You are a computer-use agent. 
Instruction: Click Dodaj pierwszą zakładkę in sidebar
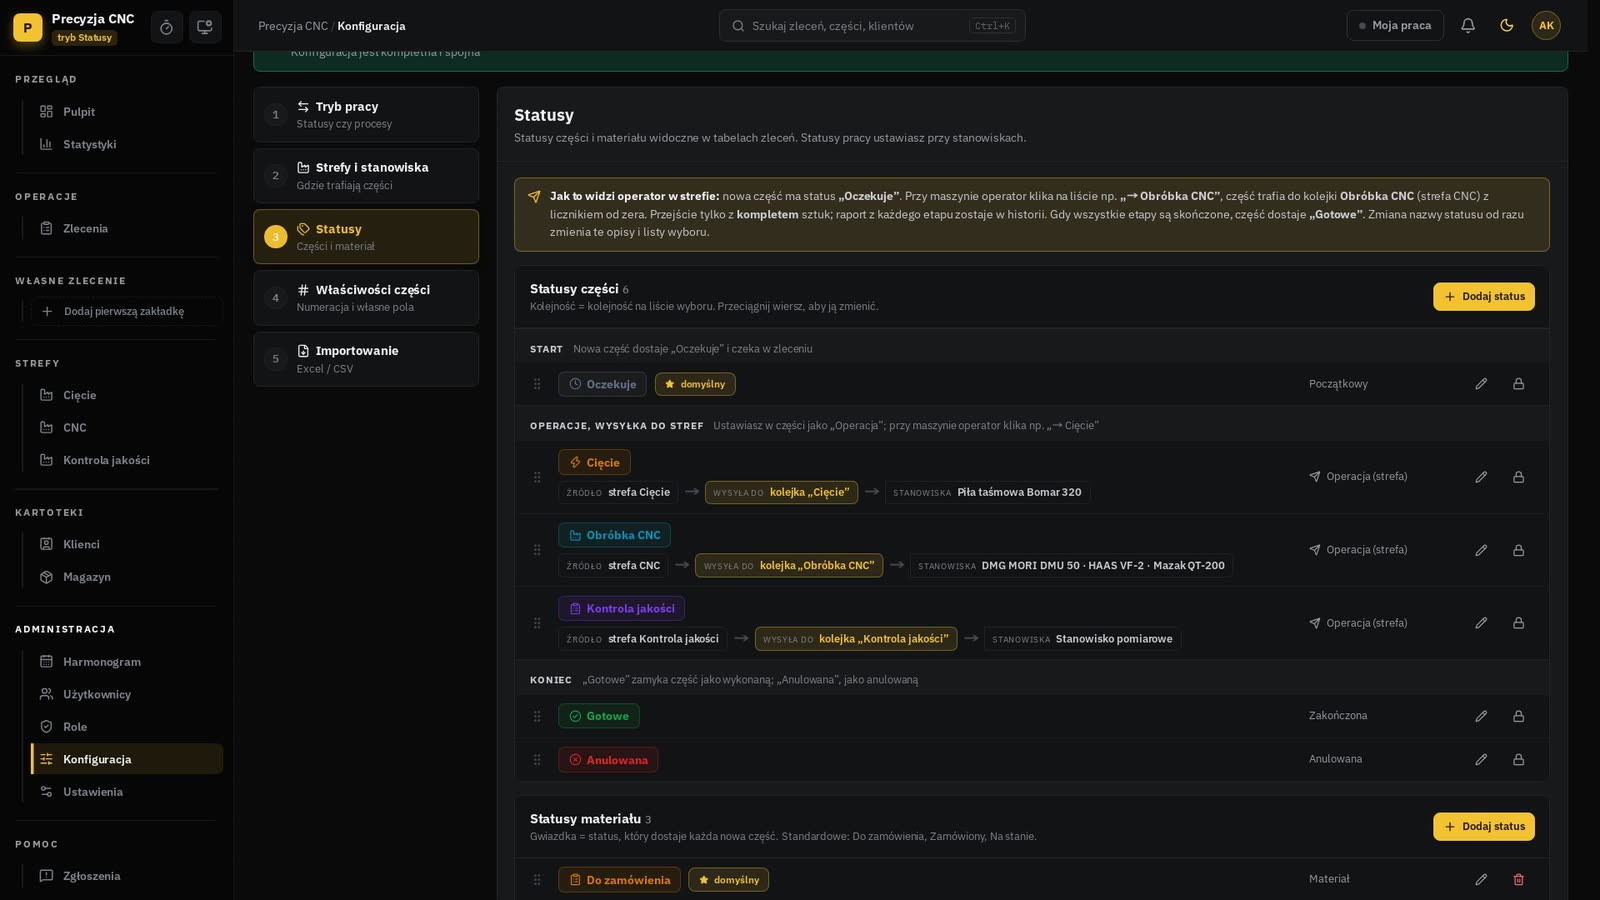click(125, 311)
